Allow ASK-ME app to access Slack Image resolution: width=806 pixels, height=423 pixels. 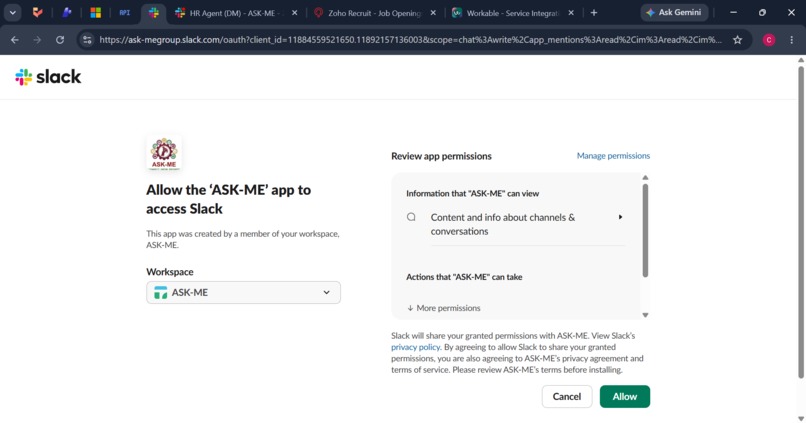pos(625,396)
